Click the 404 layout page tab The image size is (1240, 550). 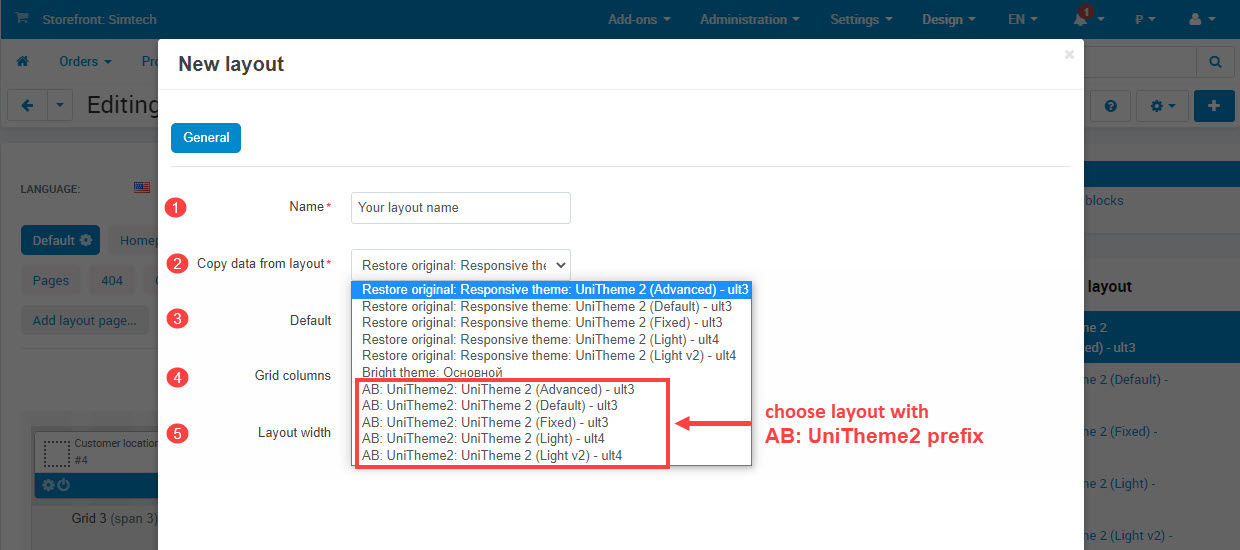[112, 280]
